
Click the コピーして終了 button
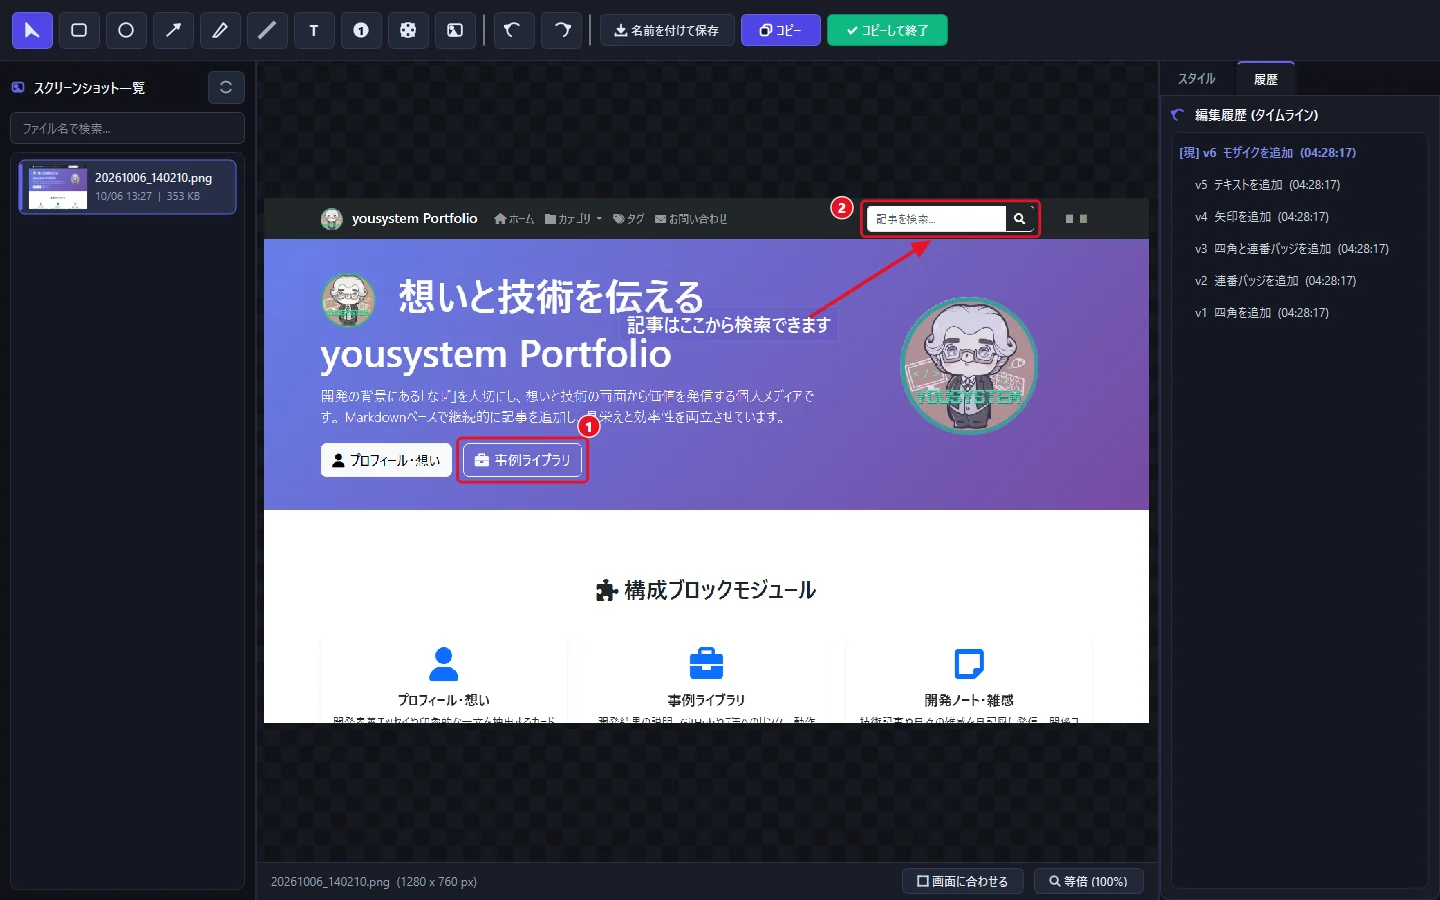[887, 30]
